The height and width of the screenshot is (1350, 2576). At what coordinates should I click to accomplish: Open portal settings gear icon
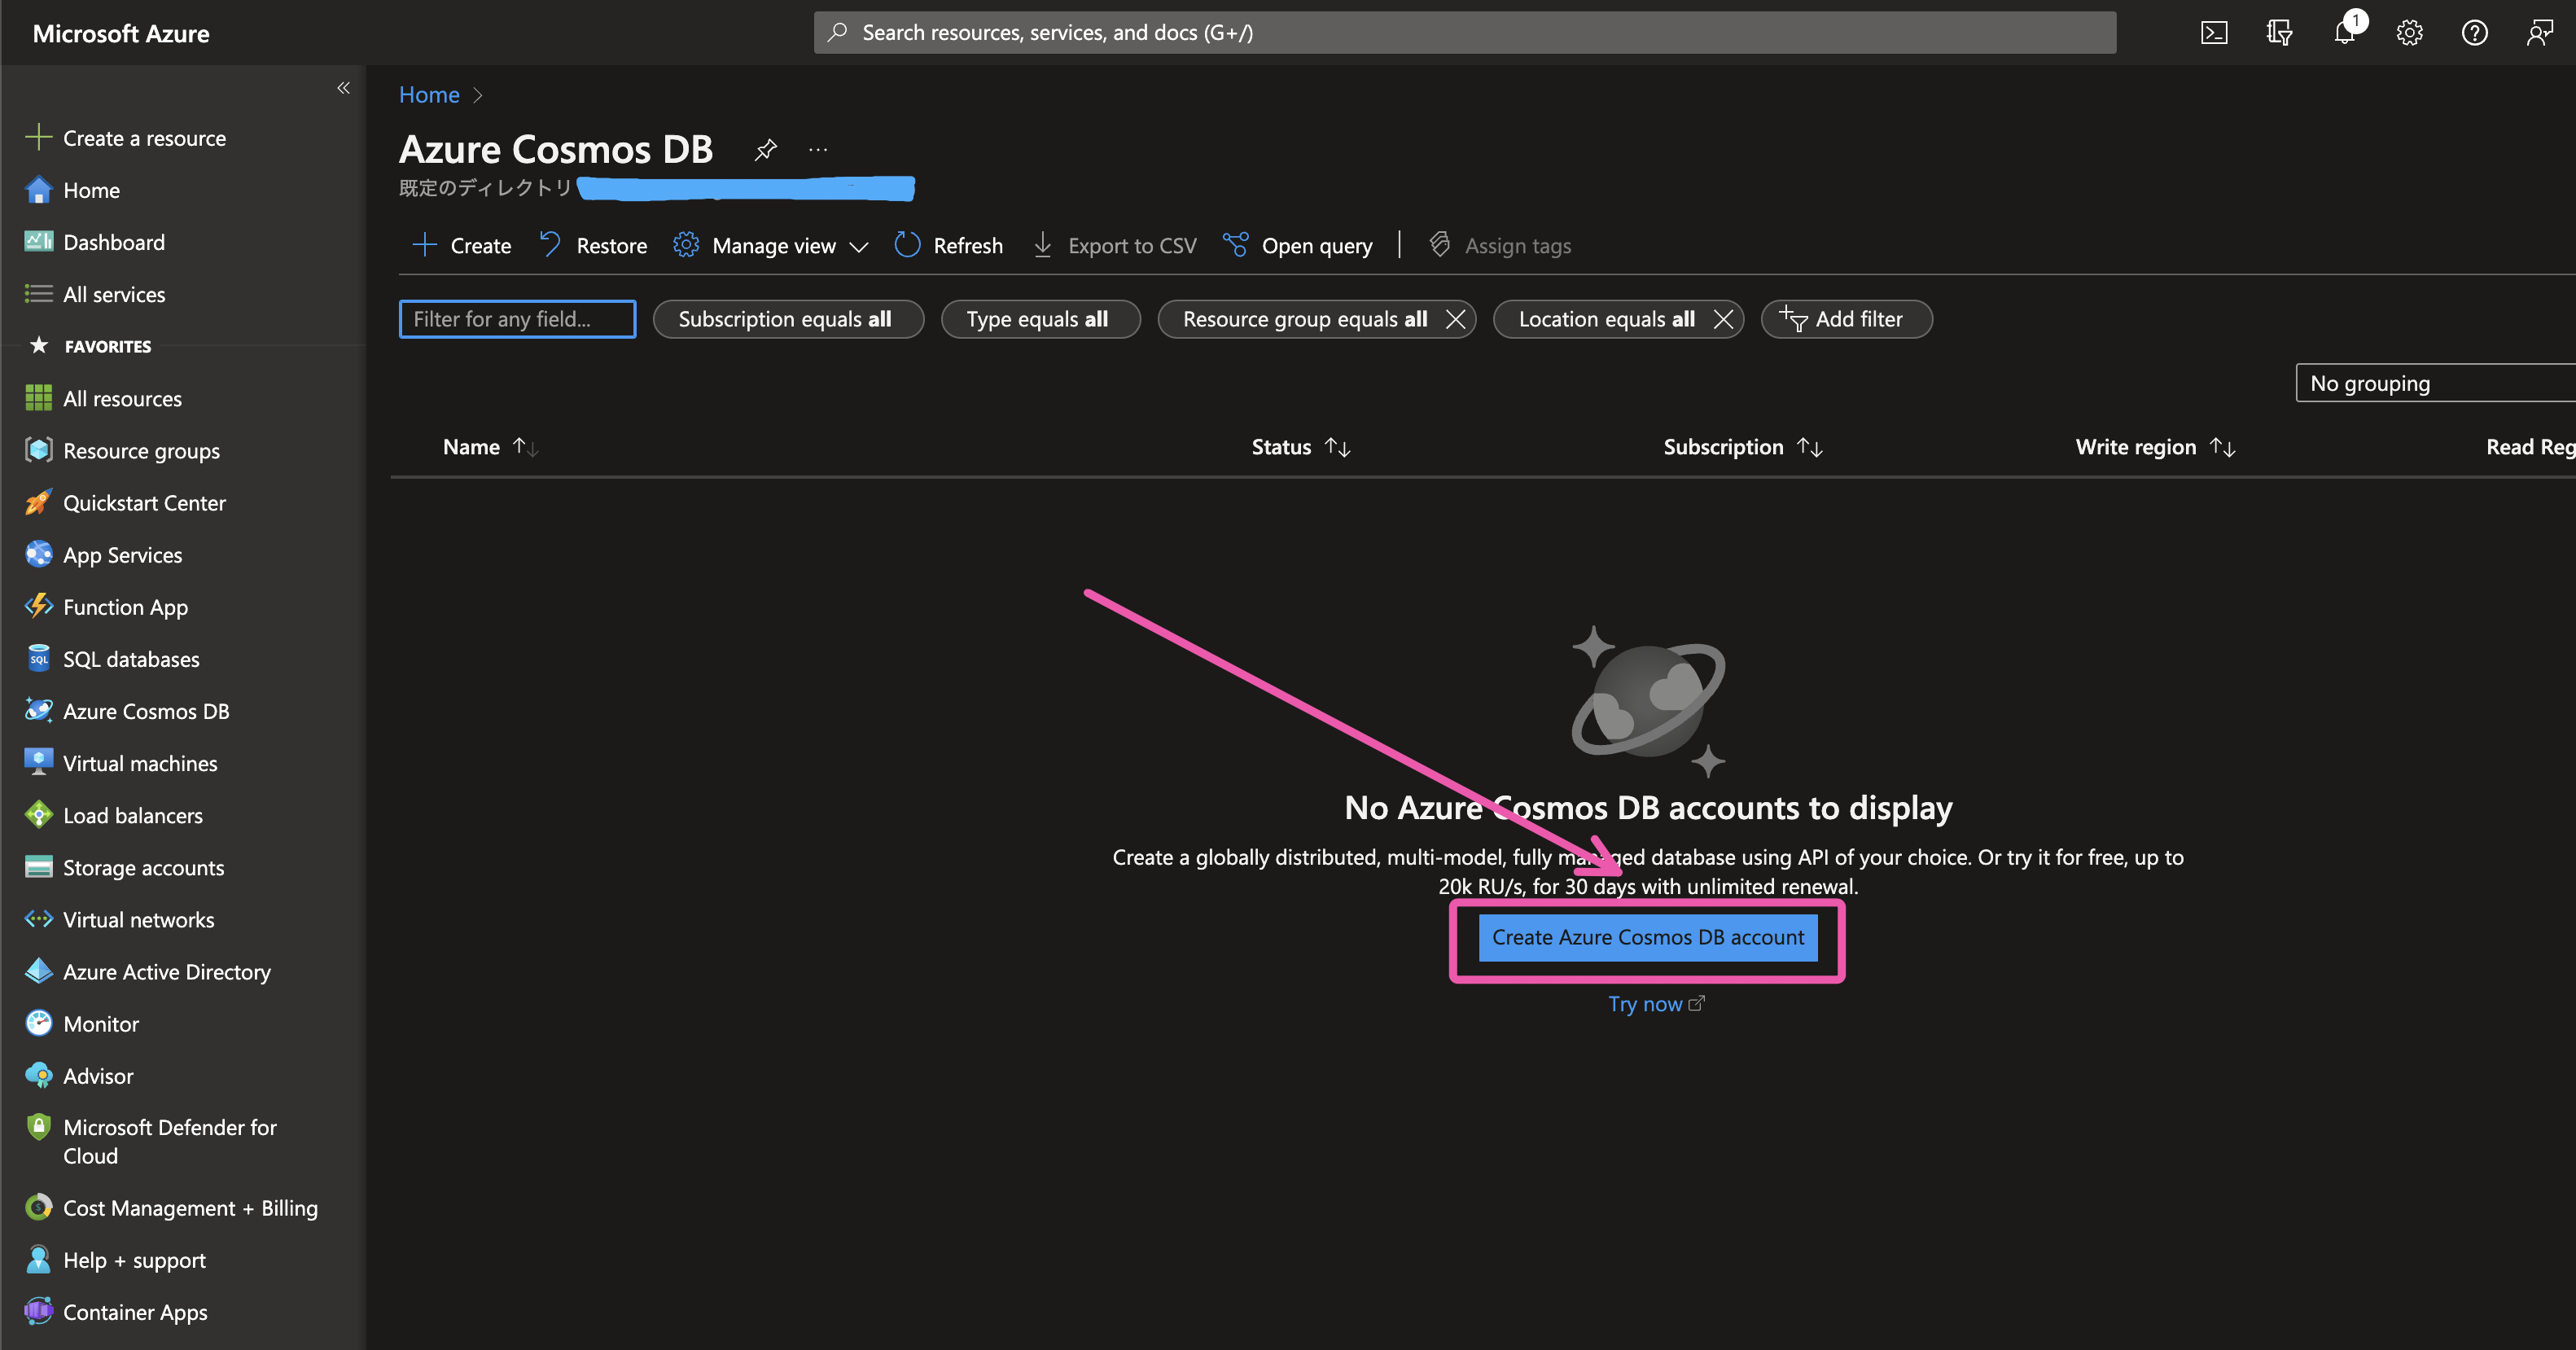pyautogui.click(x=2409, y=33)
